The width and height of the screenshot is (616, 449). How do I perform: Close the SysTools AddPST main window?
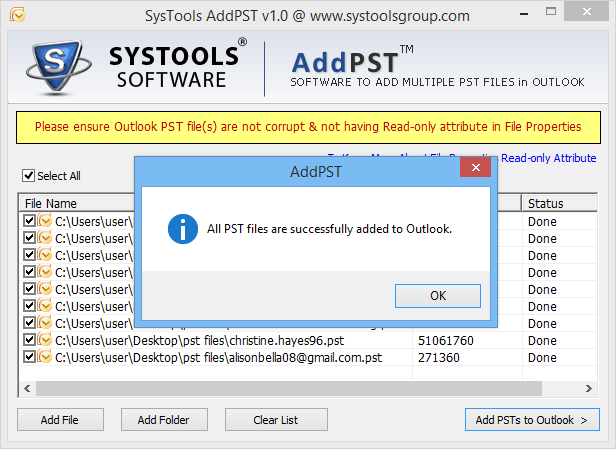point(587,12)
